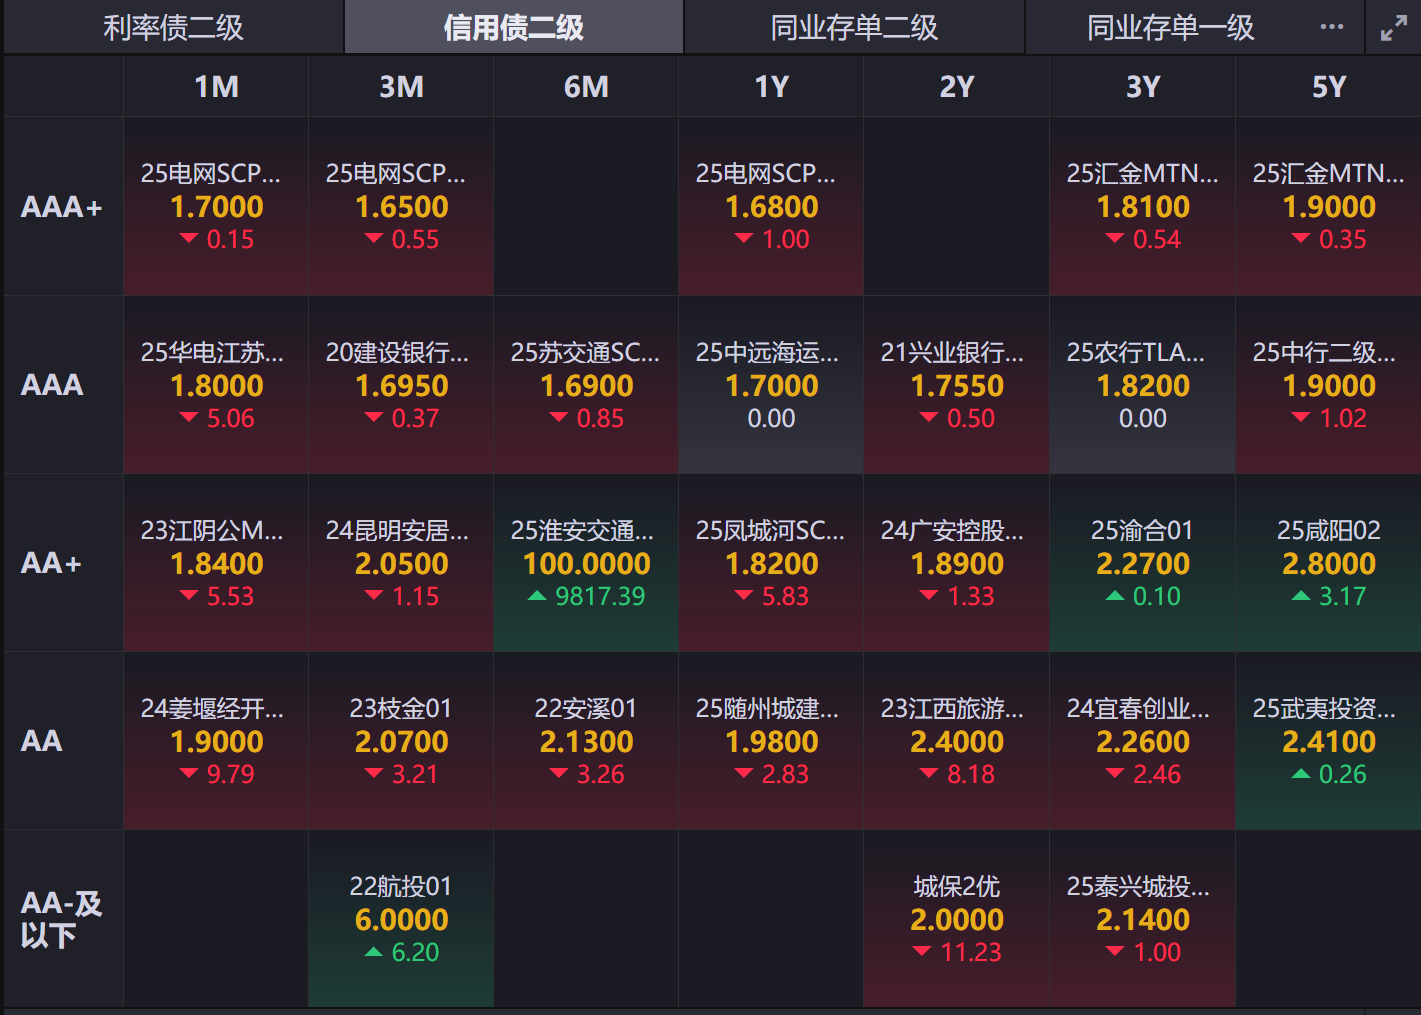Open the 25渝合01 bond cell
Viewport: 1421px width, 1015px height.
point(1143,563)
